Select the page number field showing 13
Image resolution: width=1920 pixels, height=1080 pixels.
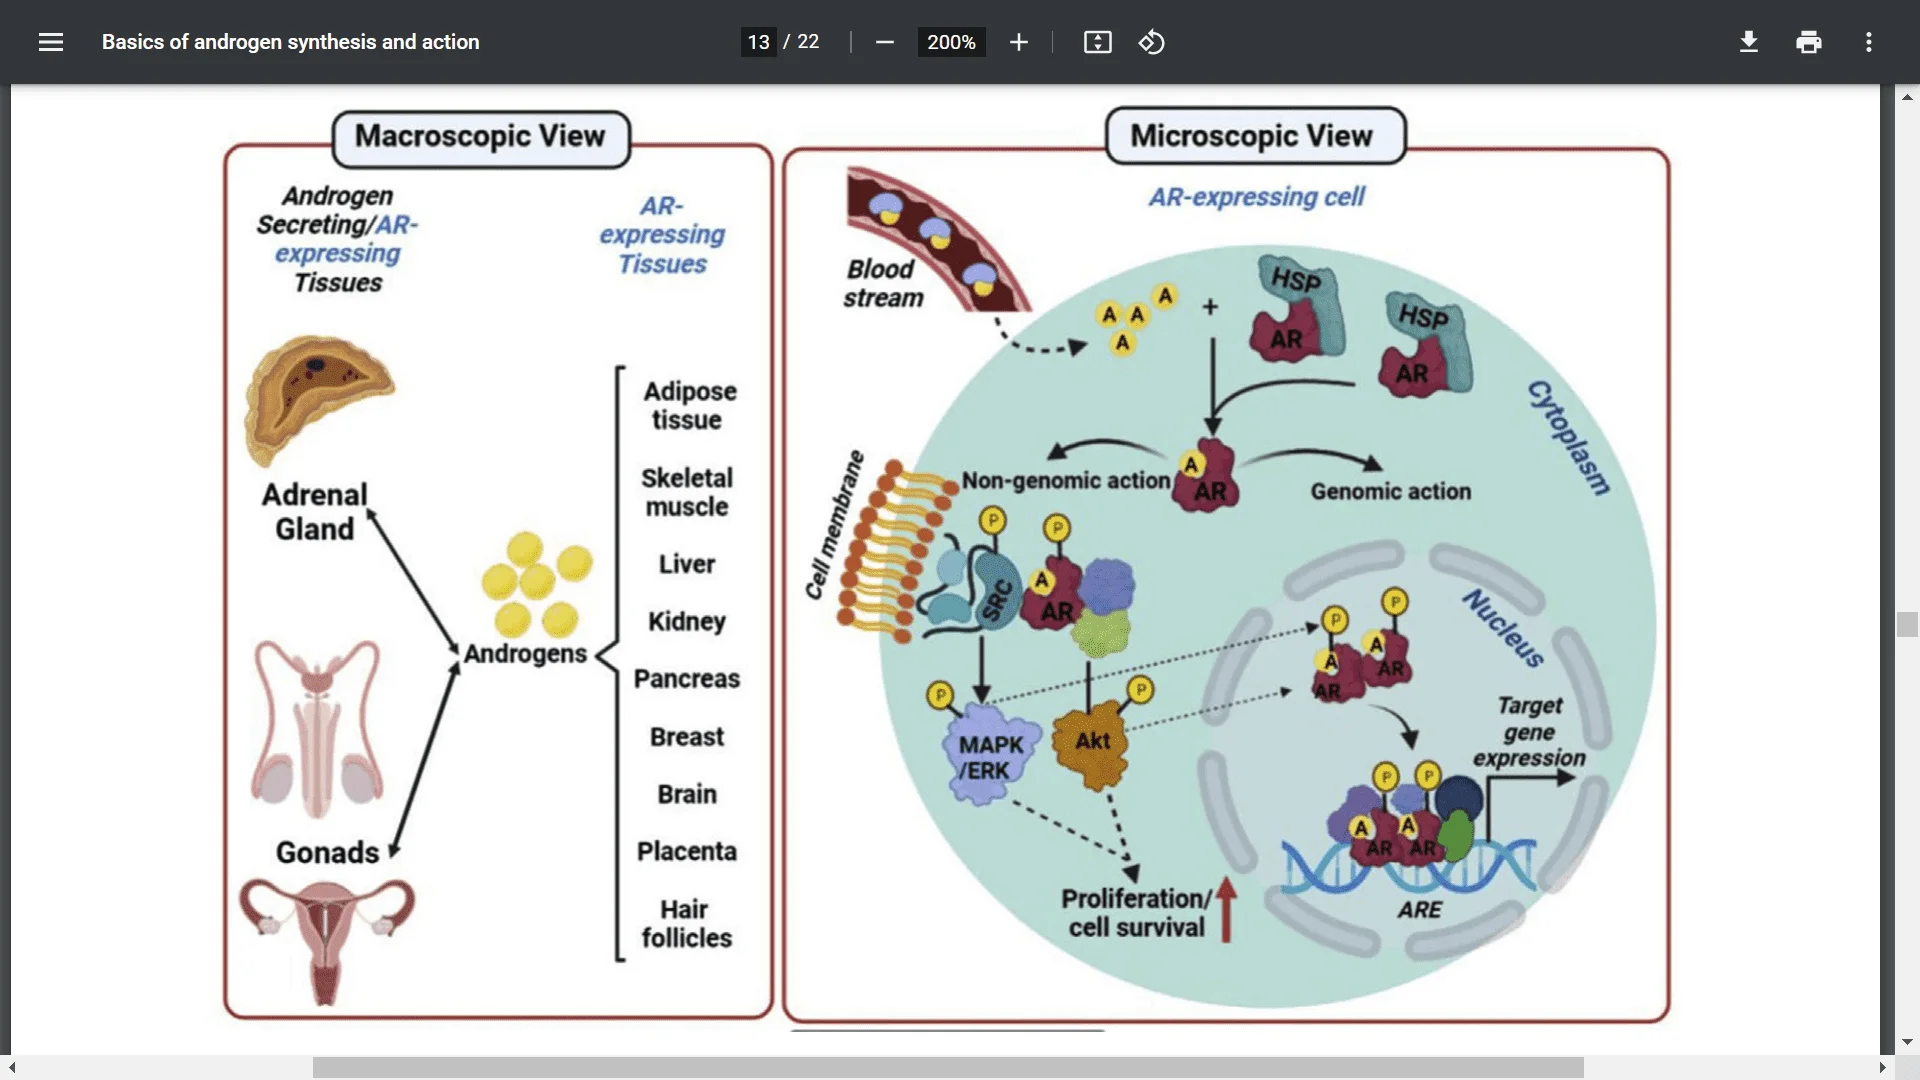pos(758,42)
